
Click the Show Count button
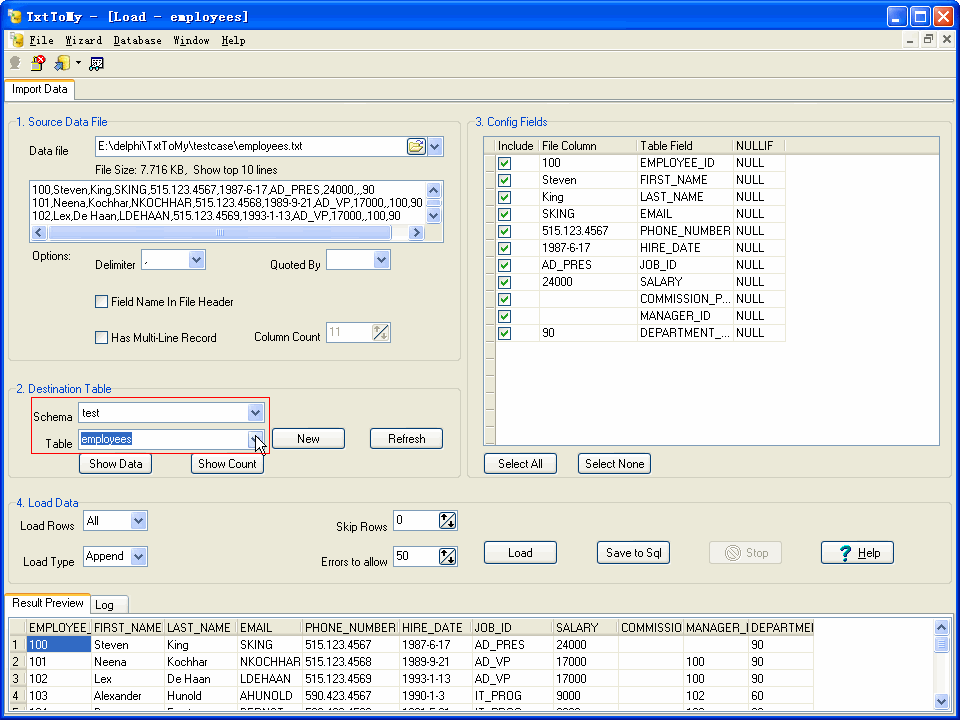[227, 463]
